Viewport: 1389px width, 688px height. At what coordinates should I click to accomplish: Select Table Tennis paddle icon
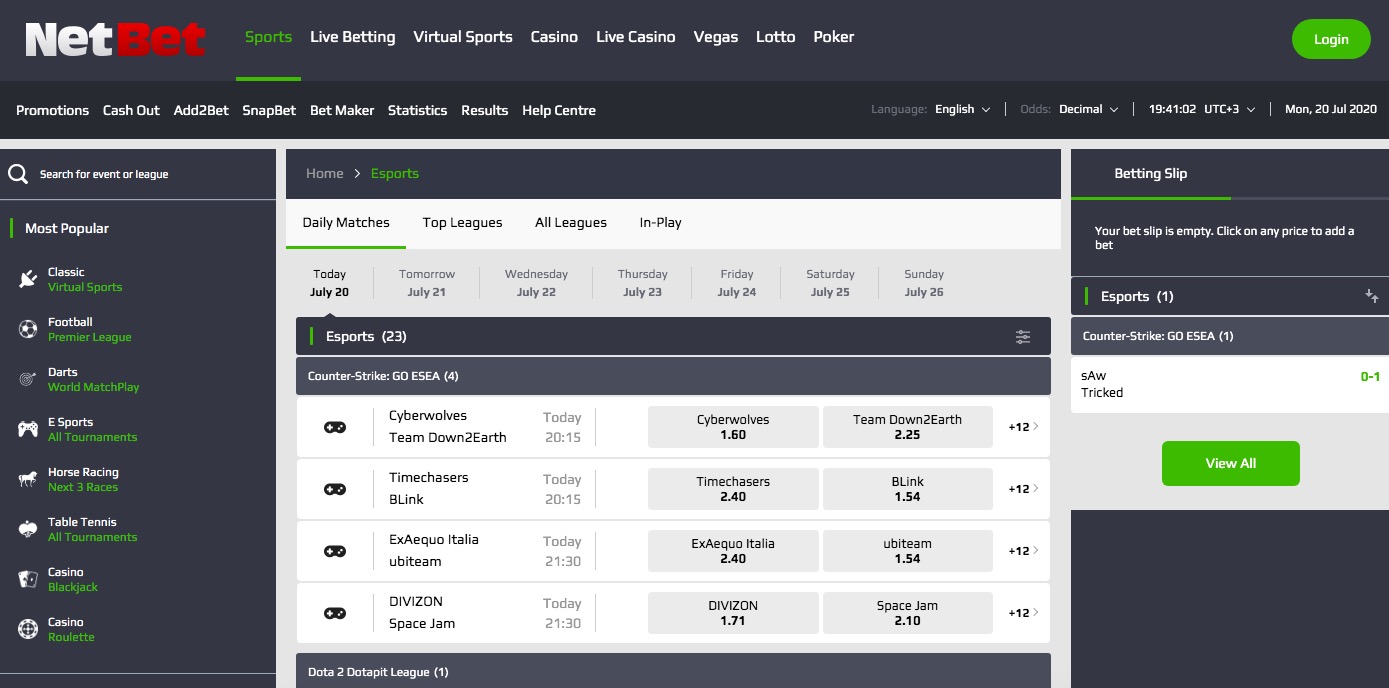[28, 529]
